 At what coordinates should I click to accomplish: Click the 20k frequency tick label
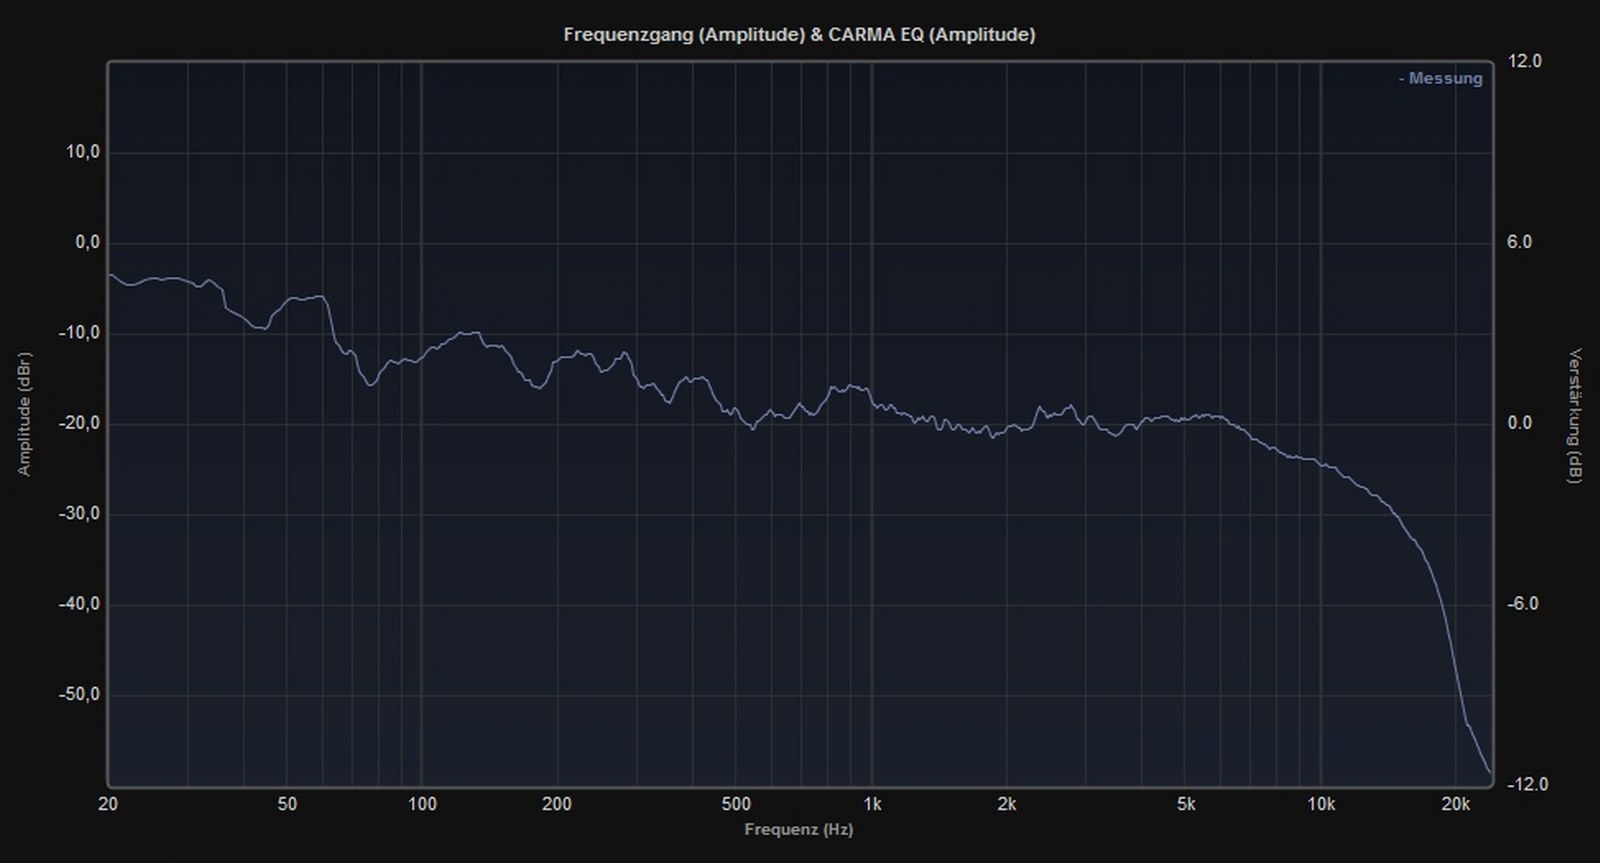(1456, 805)
